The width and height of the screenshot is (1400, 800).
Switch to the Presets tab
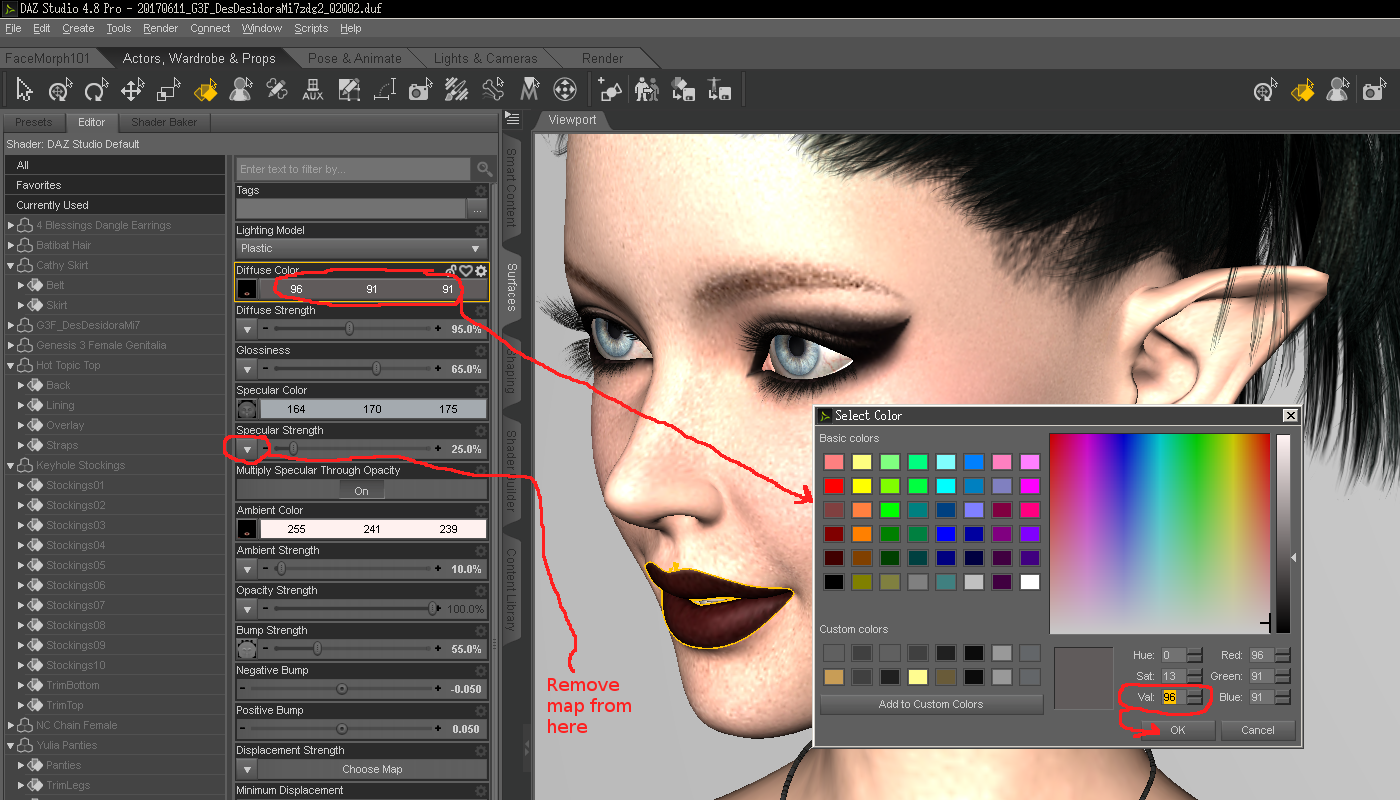click(x=34, y=122)
